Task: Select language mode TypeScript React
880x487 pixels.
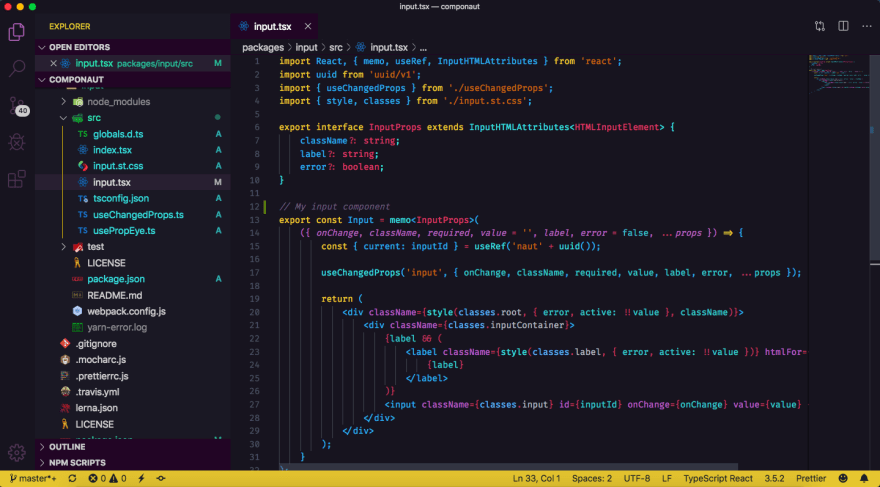Action: click(718, 479)
